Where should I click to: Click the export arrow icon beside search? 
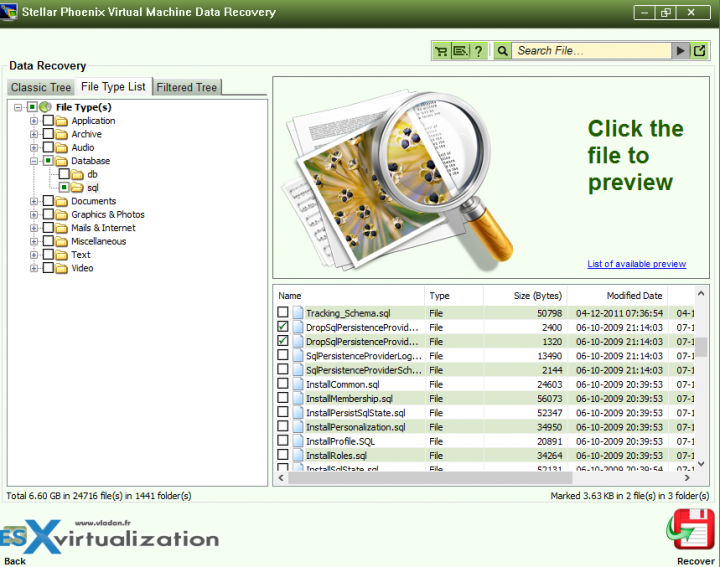pos(699,51)
